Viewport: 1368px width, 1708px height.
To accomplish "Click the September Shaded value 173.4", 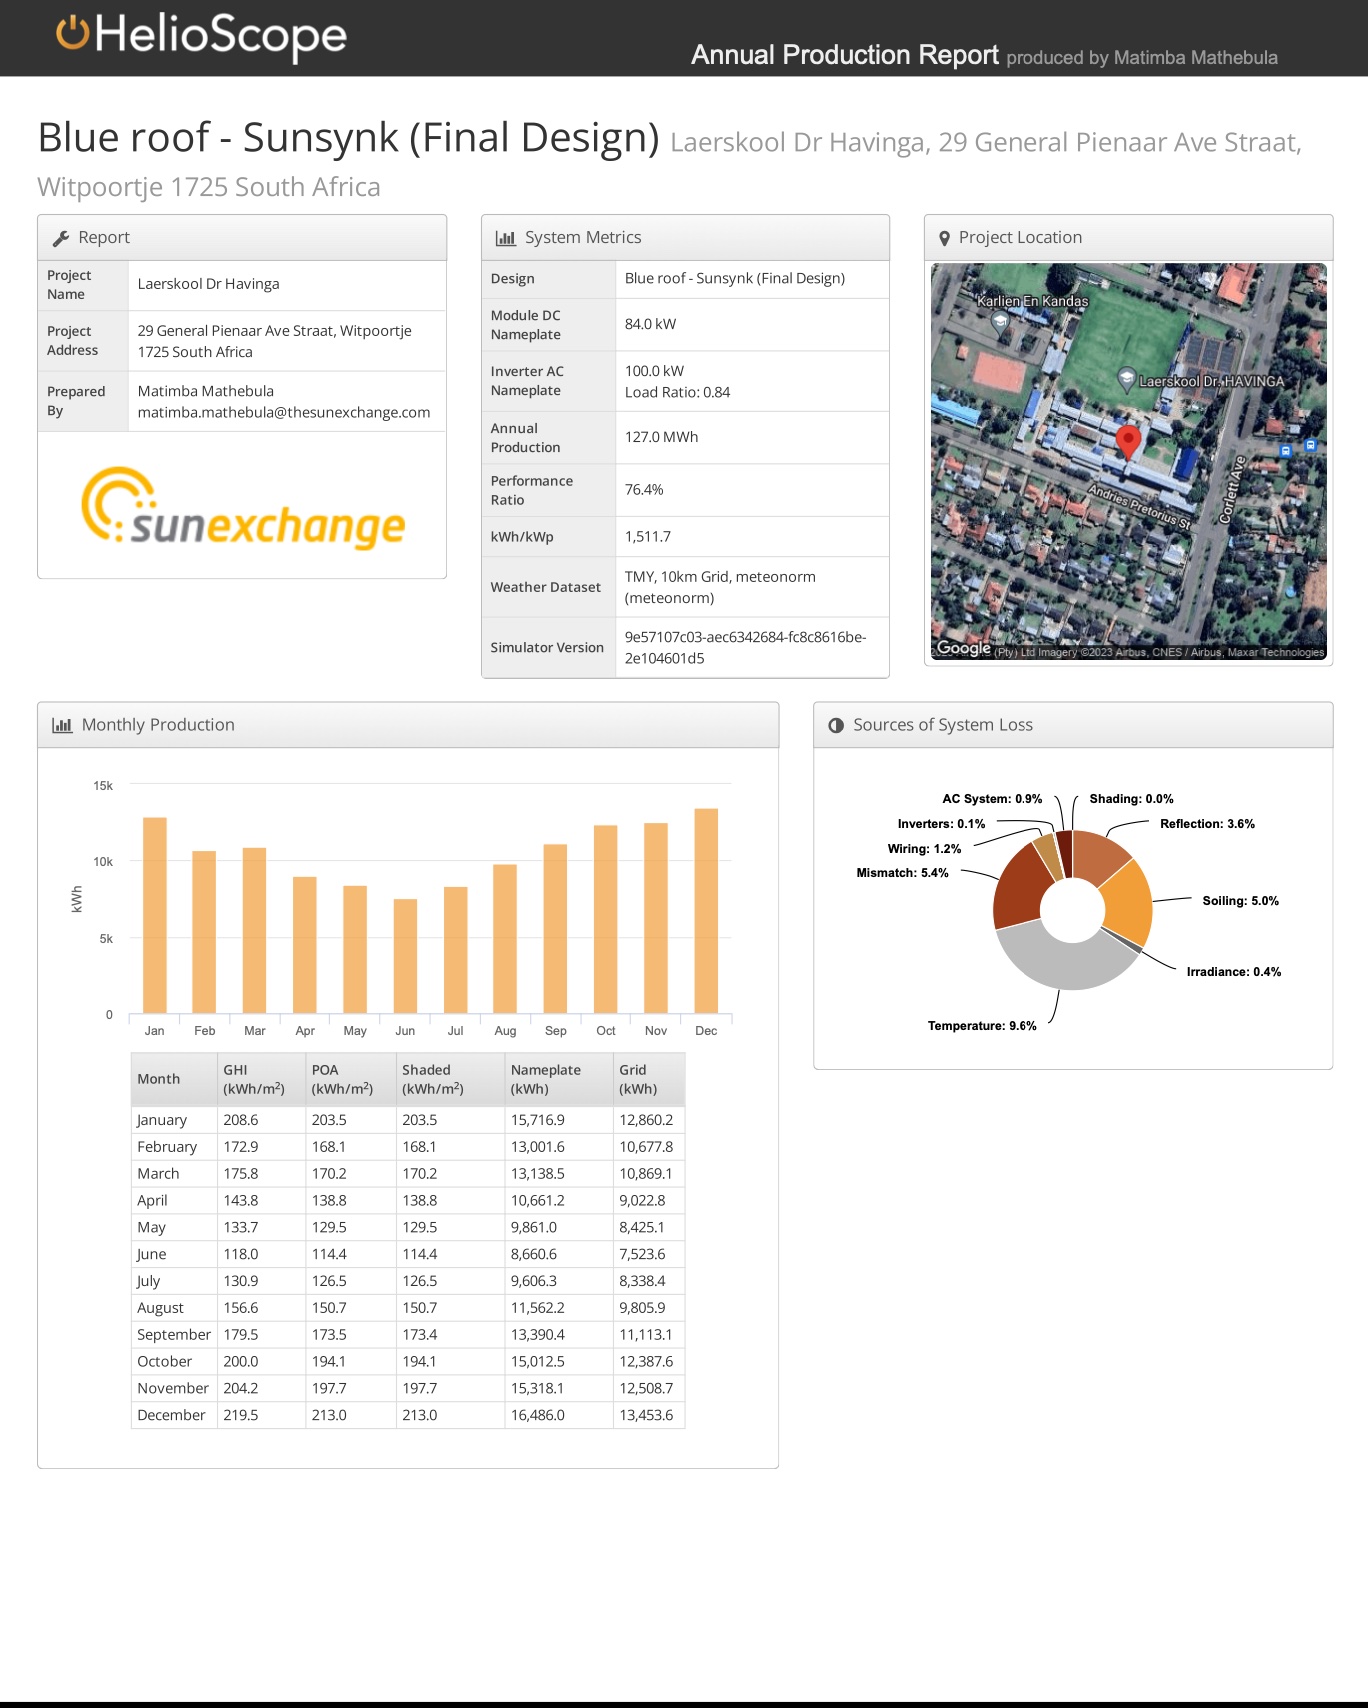I will click(x=419, y=1334).
